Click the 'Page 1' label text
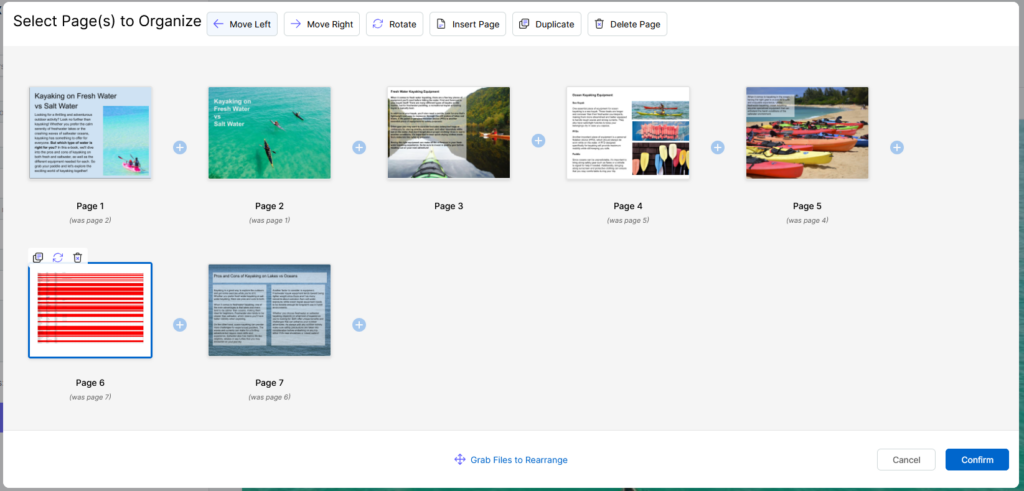The width and height of the screenshot is (1024, 491). [90, 206]
